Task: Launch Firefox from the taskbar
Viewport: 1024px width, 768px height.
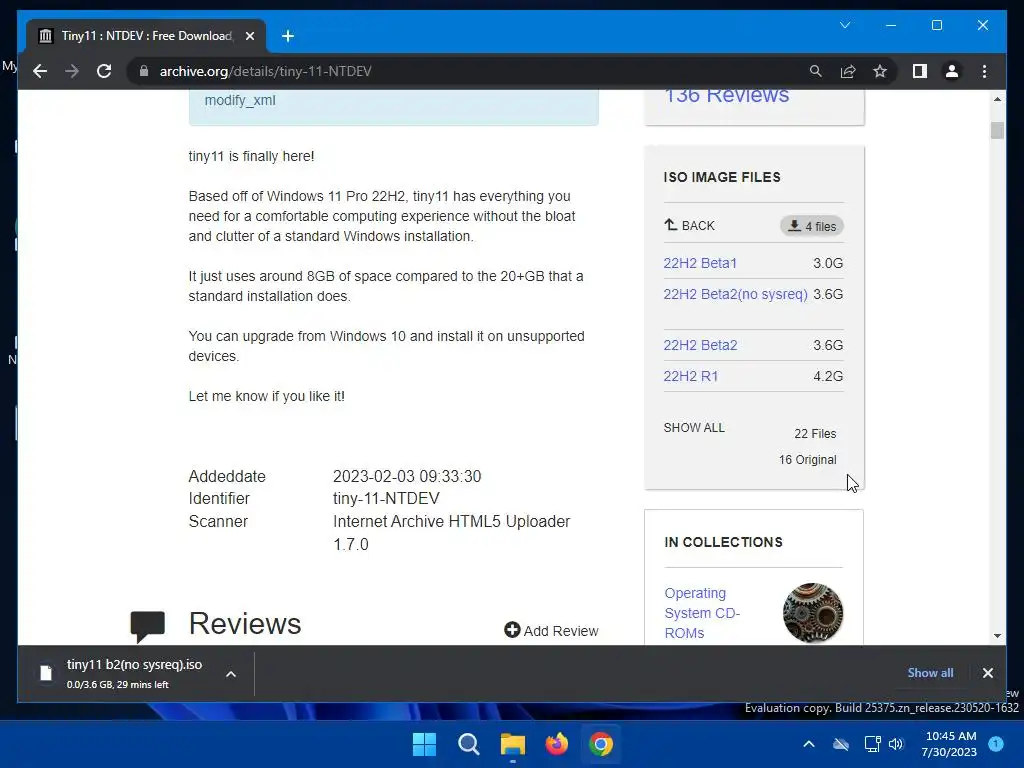Action: coord(556,744)
